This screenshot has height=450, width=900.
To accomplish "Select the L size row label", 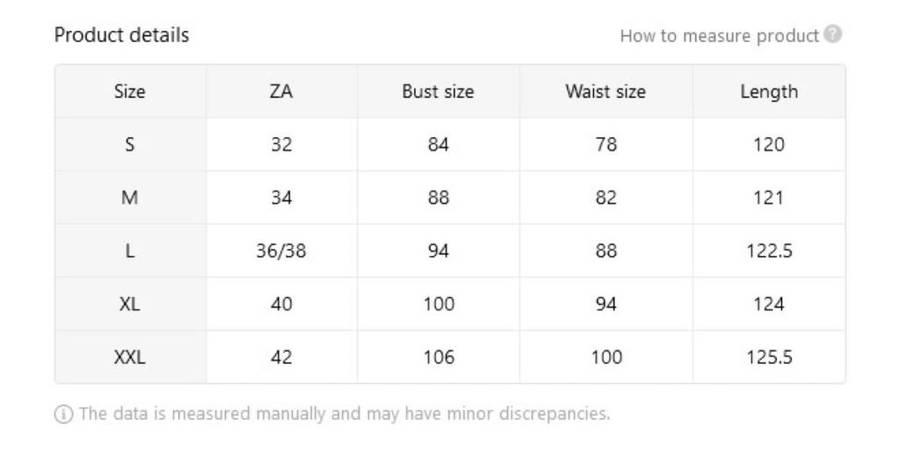I will coord(130,251).
